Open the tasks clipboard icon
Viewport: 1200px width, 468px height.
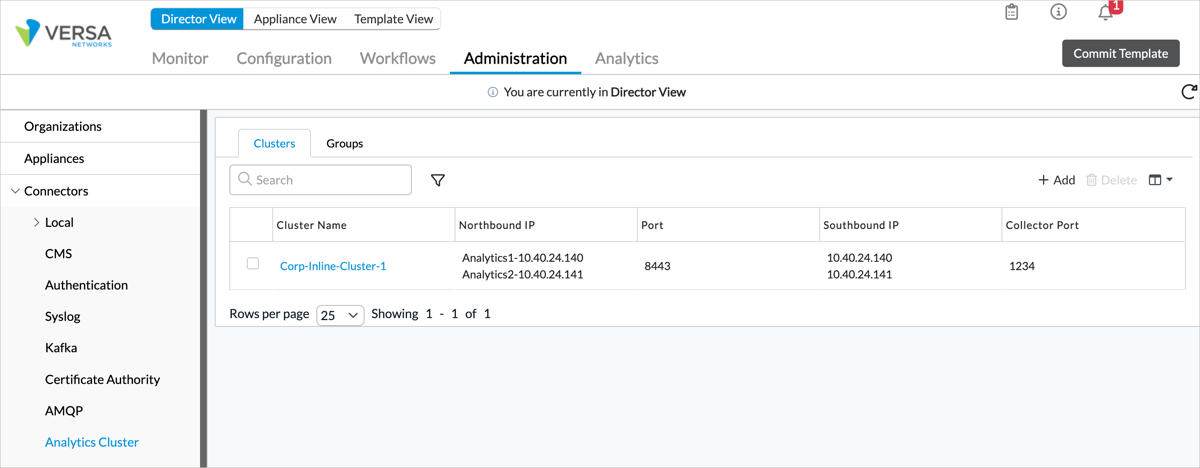(1011, 12)
